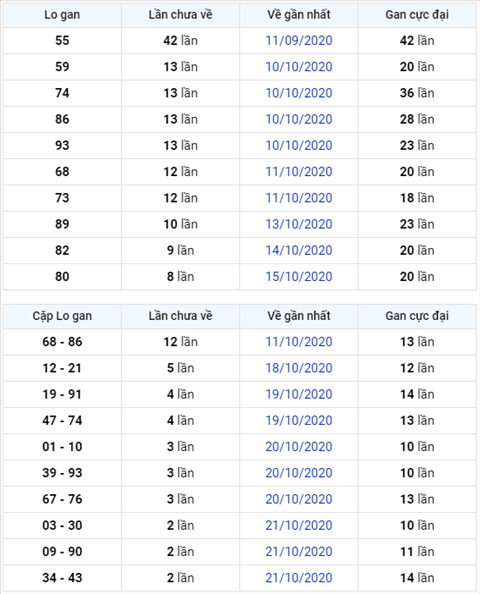Image resolution: width=480 pixels, height=594 pixels.
Task: Select the 'Gan cực đại' header in top table
Action: pos(417,15)
